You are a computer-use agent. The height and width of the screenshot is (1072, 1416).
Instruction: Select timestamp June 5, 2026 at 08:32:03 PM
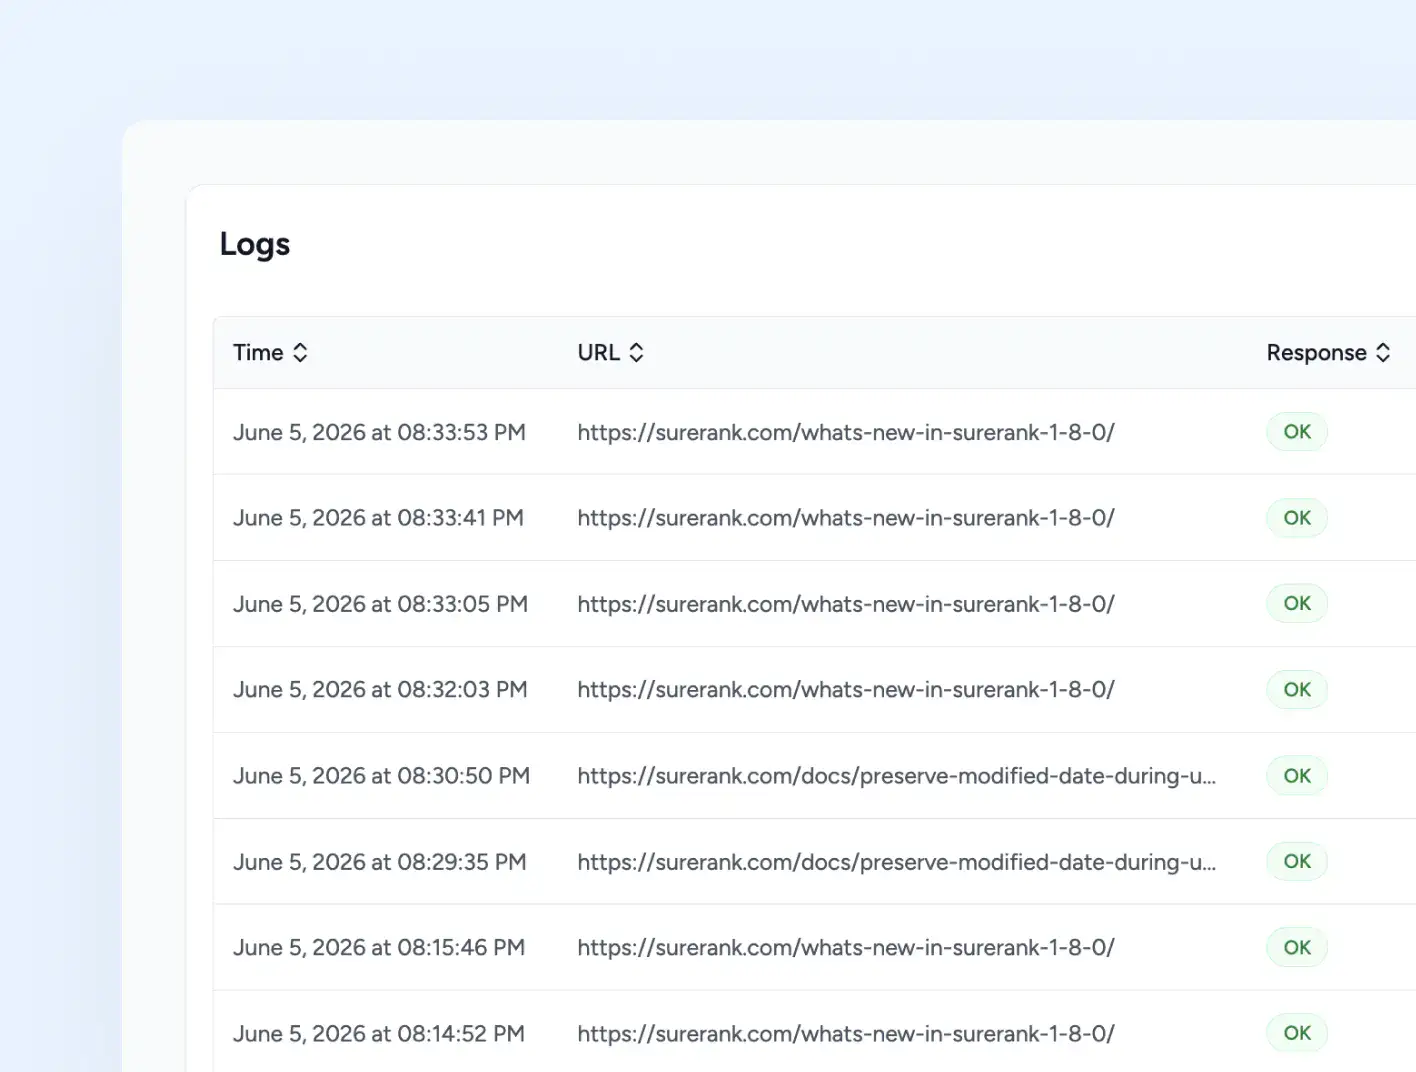point(380,690)
